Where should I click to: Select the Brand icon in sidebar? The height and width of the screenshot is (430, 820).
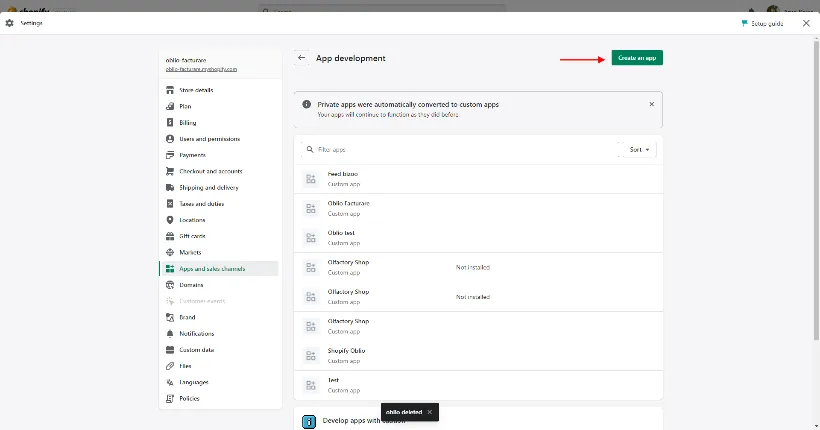click(x=170, y=317)
